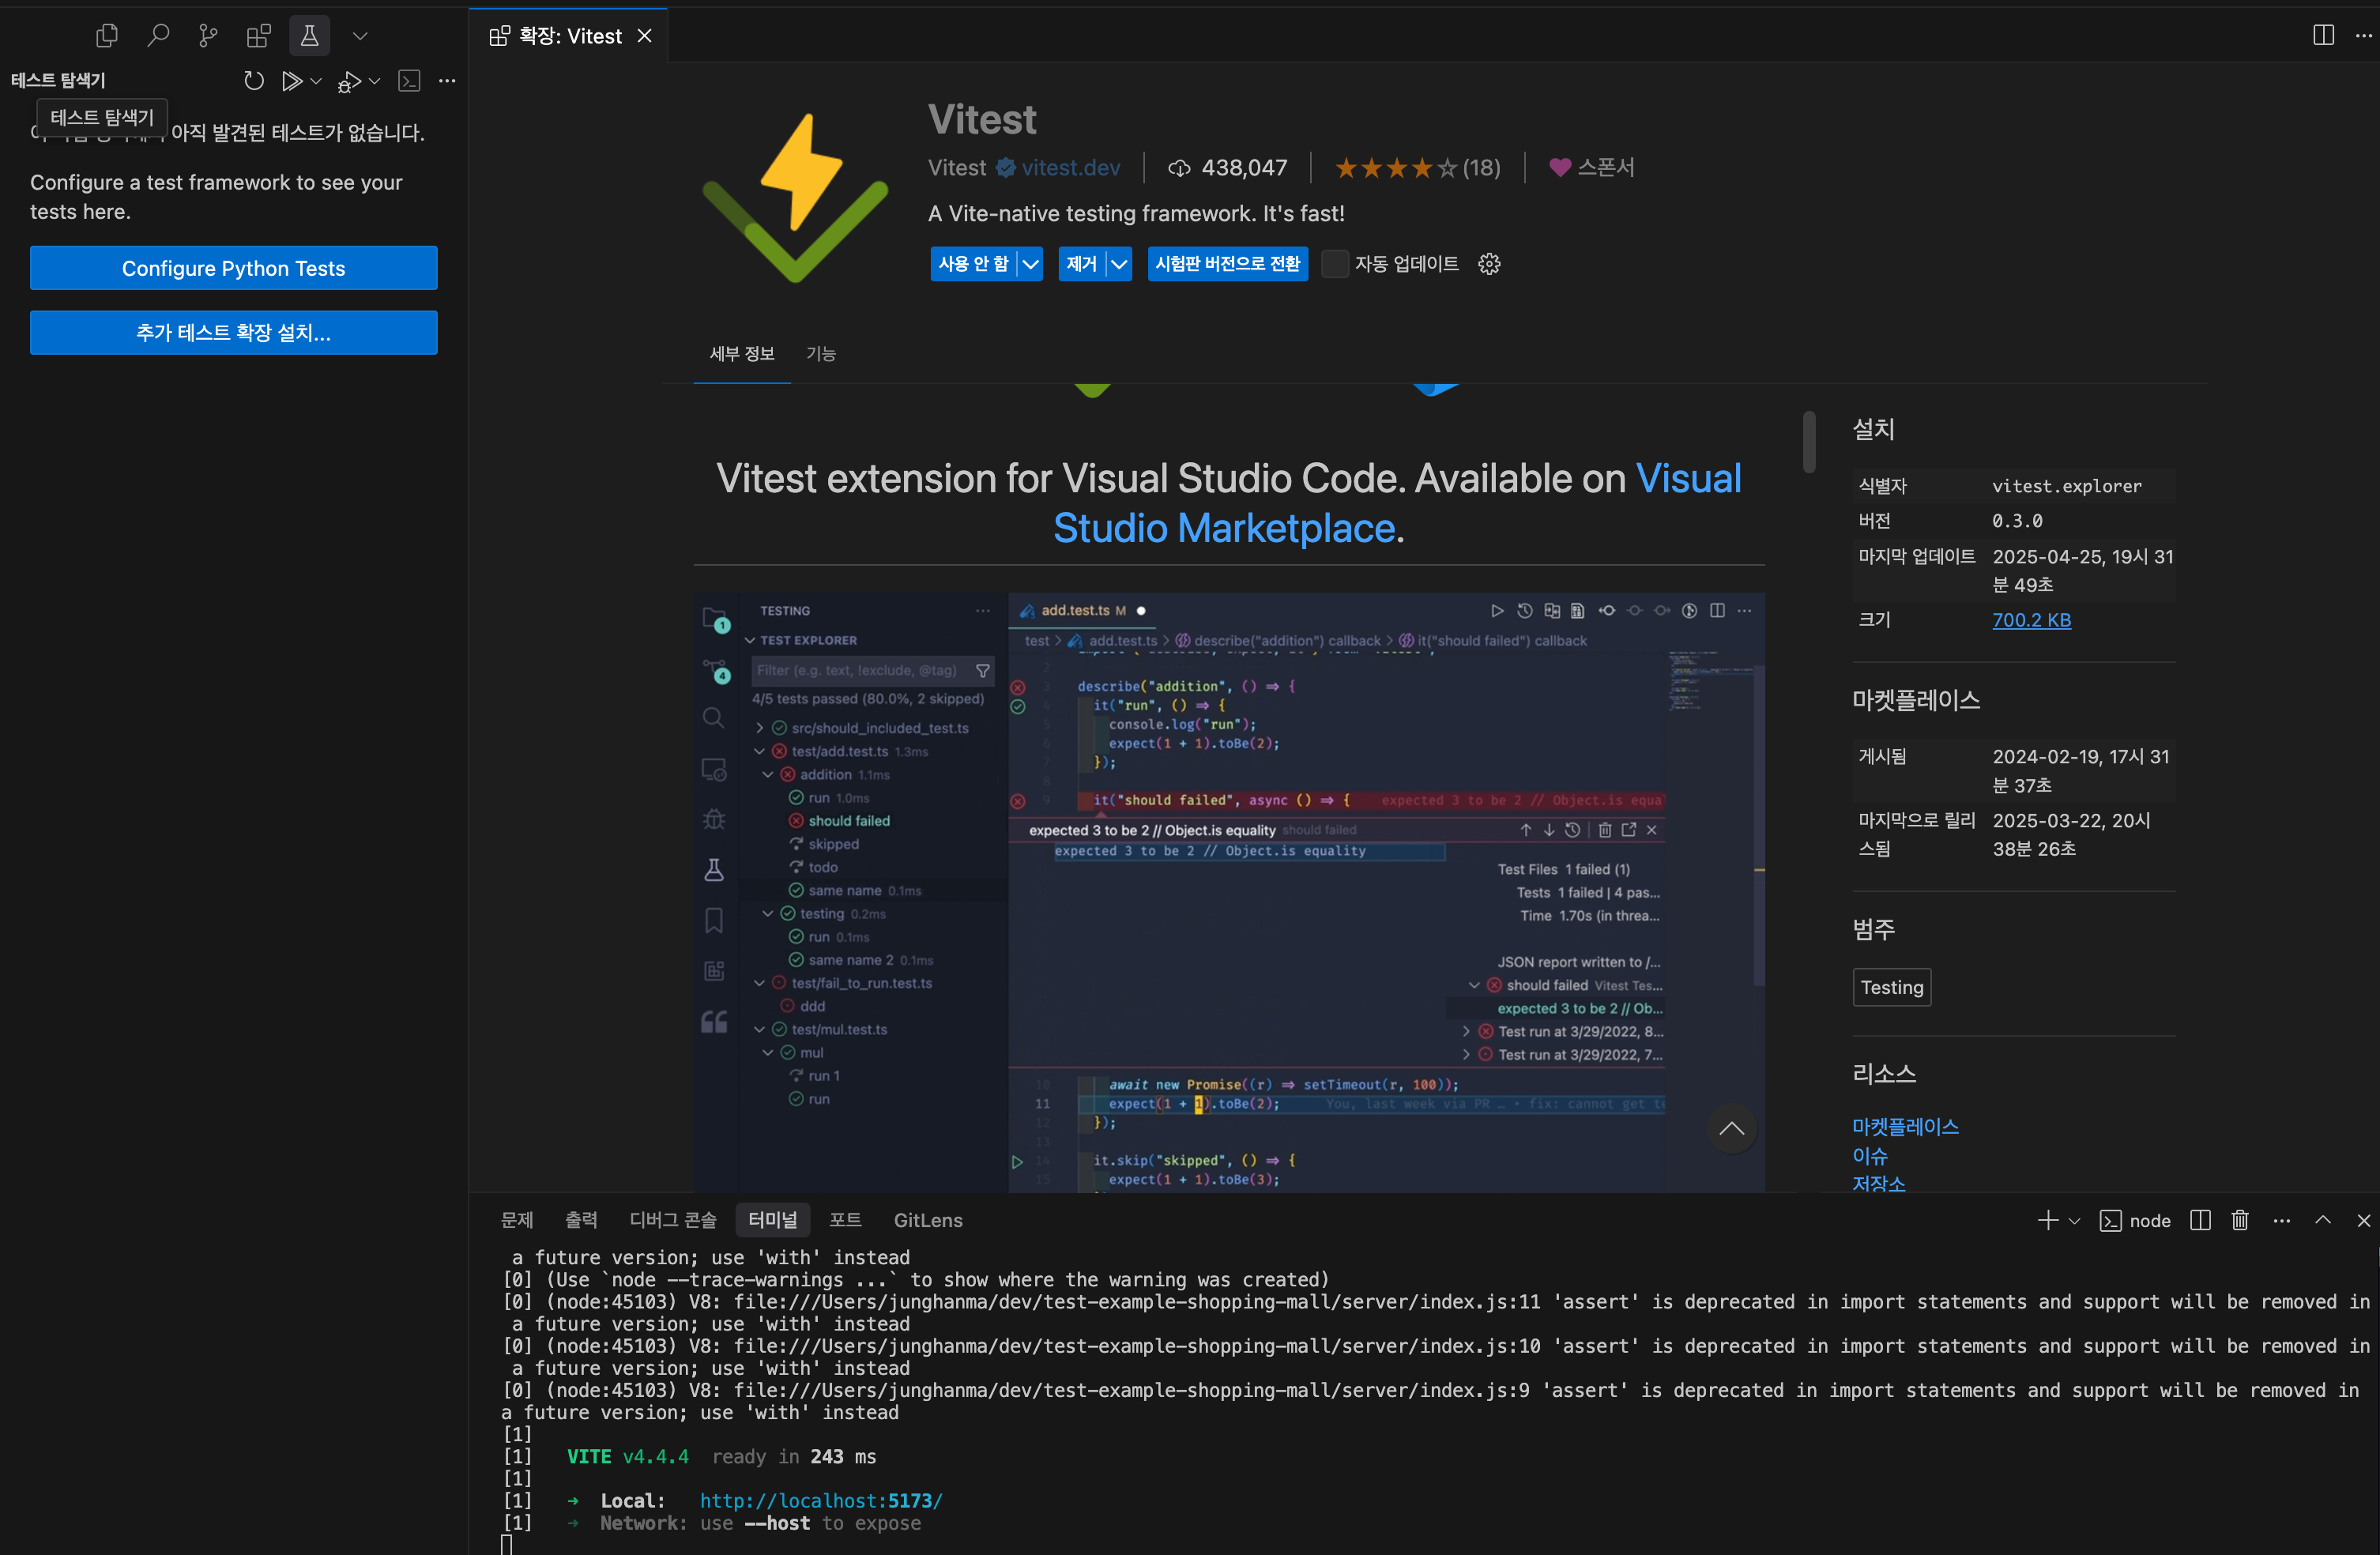Image resolution: width=2380 pixels, height=1555 pixels.
Task: Open the new terminal profile dropdown
Action: point(2074,1221)
